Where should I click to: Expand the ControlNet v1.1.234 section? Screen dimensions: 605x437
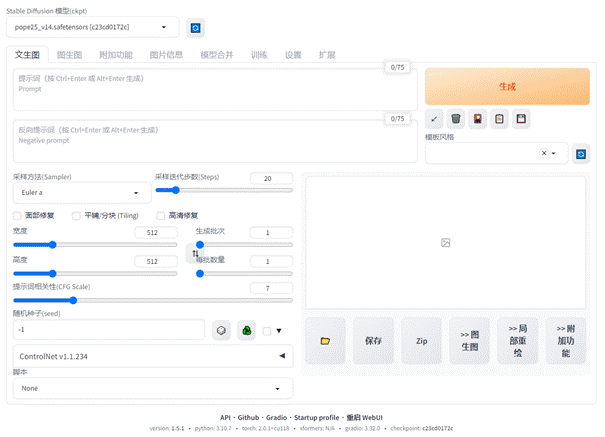(152, 355)
